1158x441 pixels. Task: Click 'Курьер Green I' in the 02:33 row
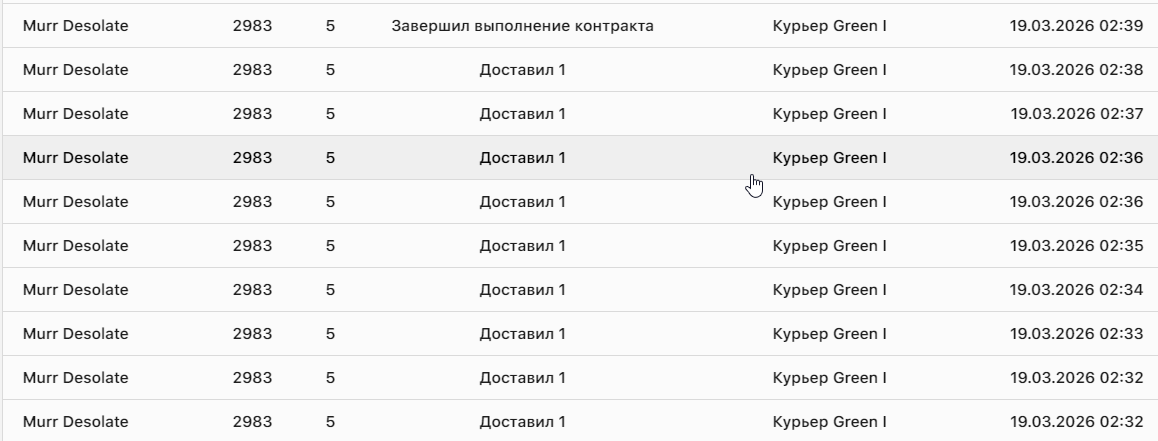tap(829, 334)
